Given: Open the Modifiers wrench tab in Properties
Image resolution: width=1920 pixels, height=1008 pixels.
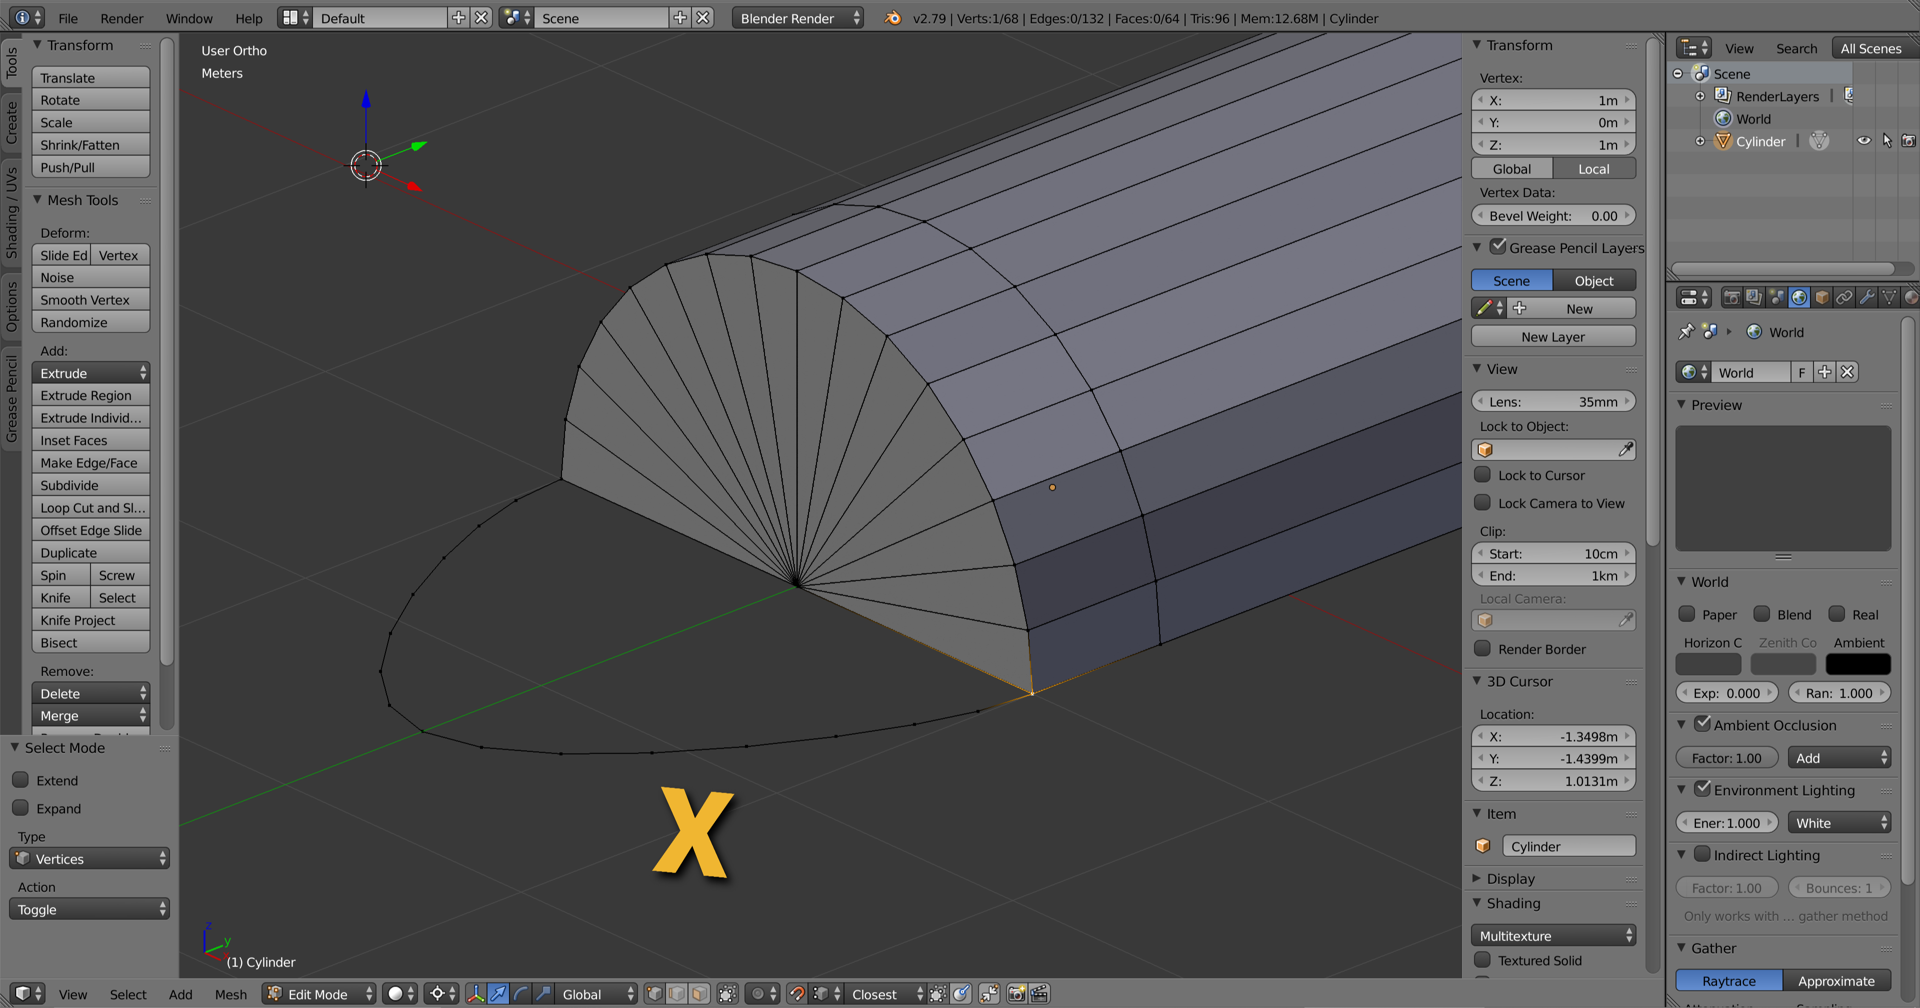Looking at the screenshot, I should coord(1866,298).
